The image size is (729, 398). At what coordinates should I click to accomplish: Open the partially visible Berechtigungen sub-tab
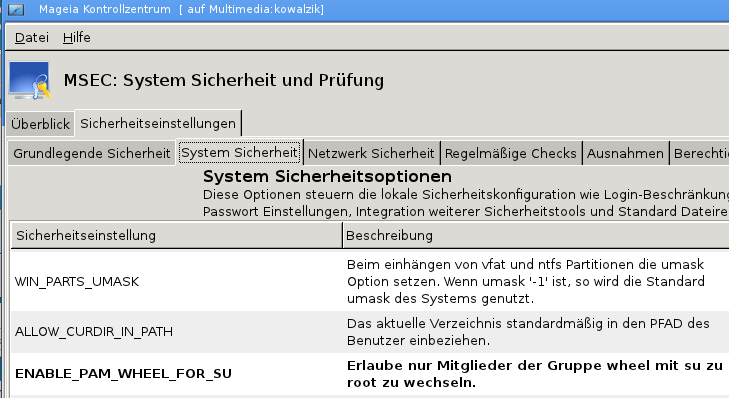click(x=700, y=153)
